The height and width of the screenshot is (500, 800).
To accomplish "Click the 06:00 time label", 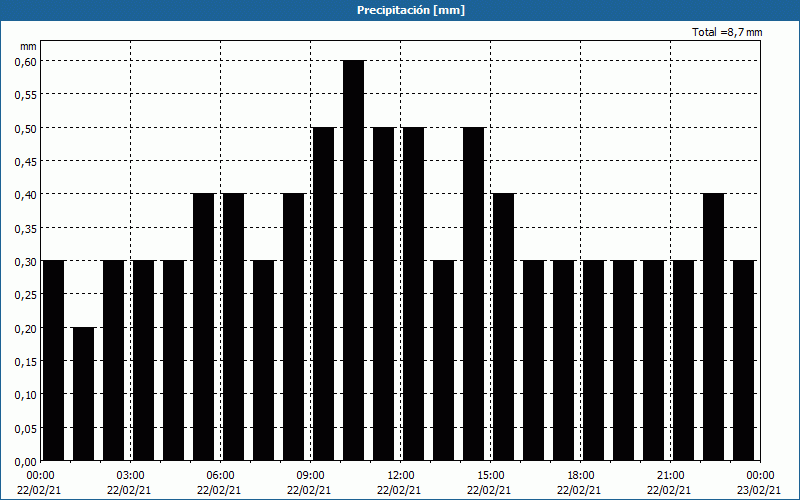I will click(x=220, y=476).
